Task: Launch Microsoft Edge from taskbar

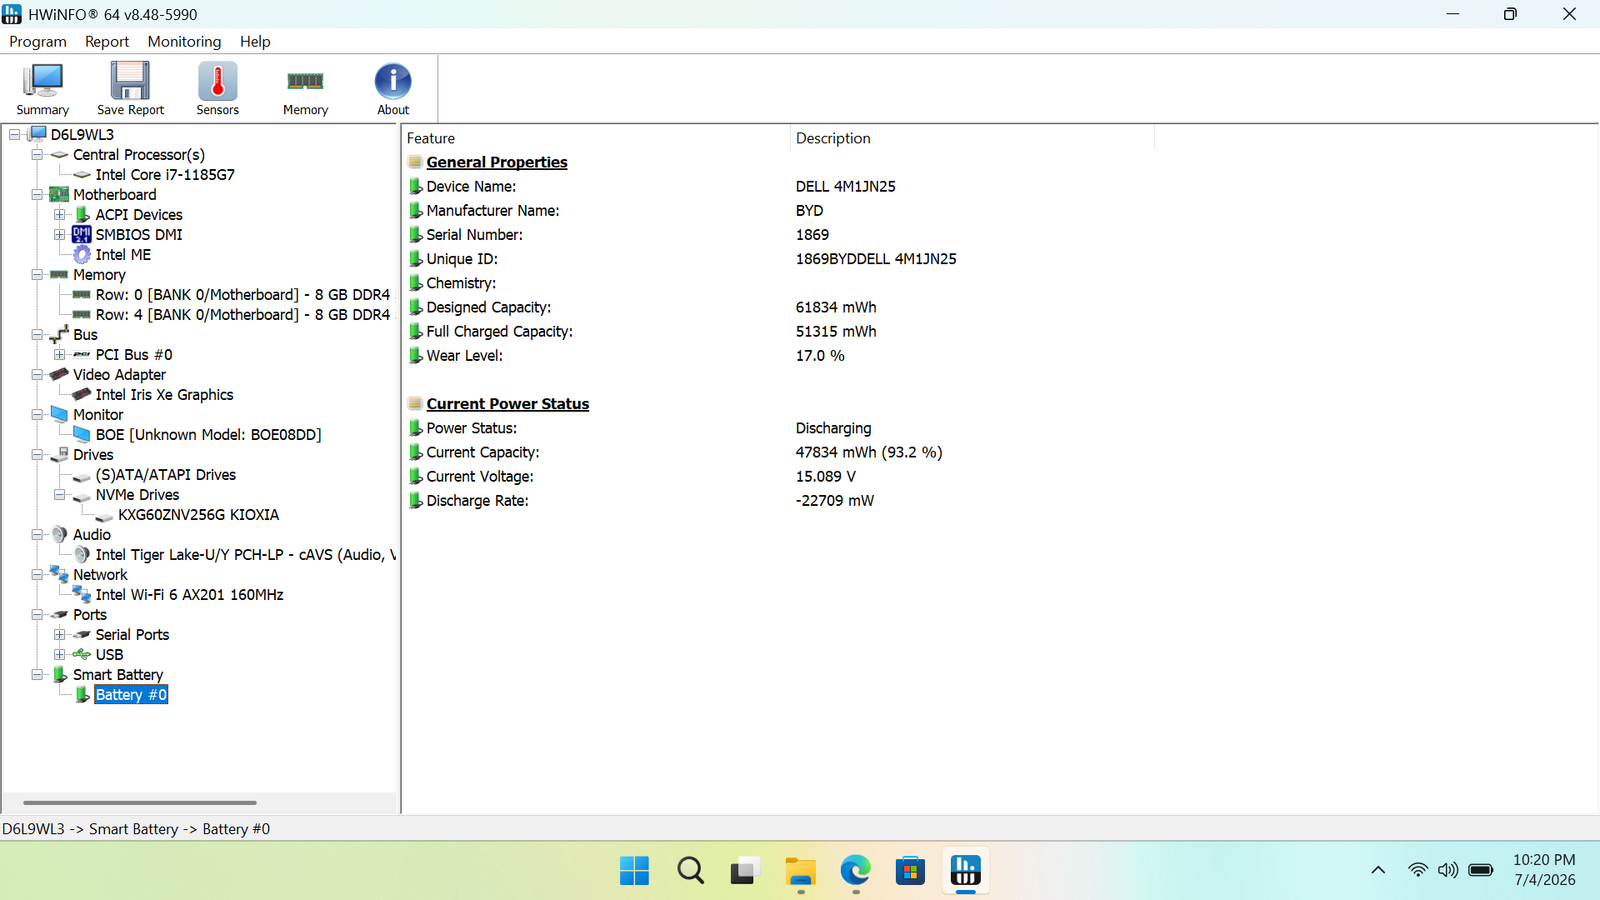Action: (x=855, y=871)
